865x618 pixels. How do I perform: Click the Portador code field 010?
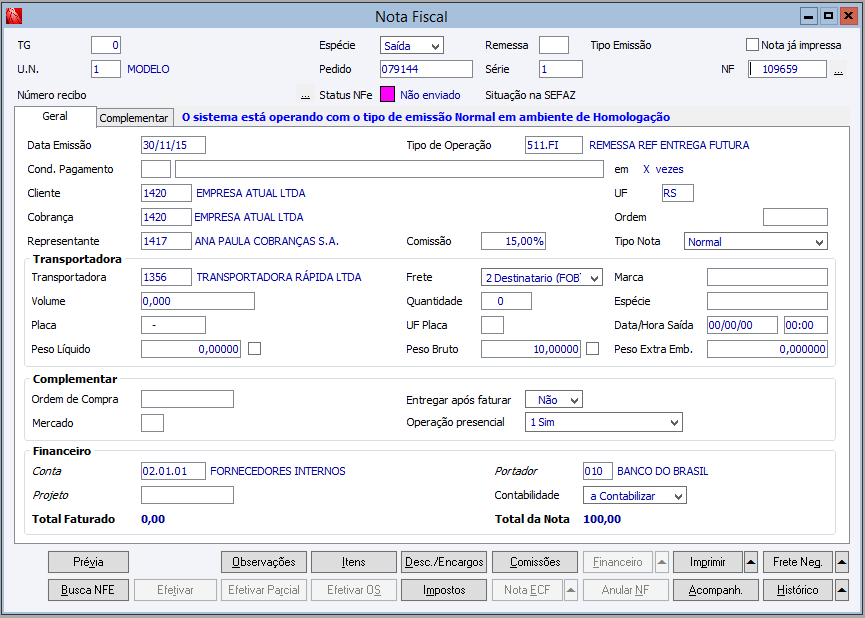598,471
